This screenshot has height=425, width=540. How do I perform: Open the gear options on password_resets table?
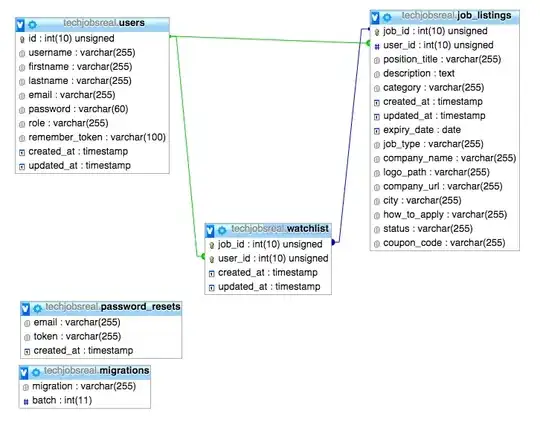(x=38, y=309)
